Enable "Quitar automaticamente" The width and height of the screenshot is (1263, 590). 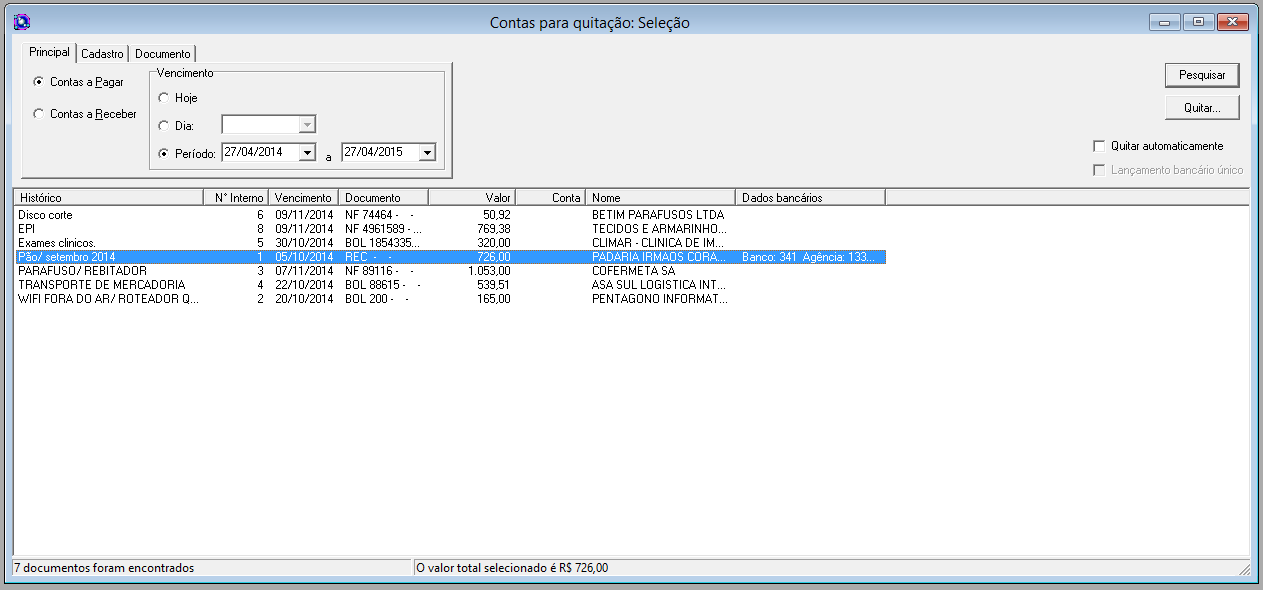pyautogui.click(x=1100, y=144)
